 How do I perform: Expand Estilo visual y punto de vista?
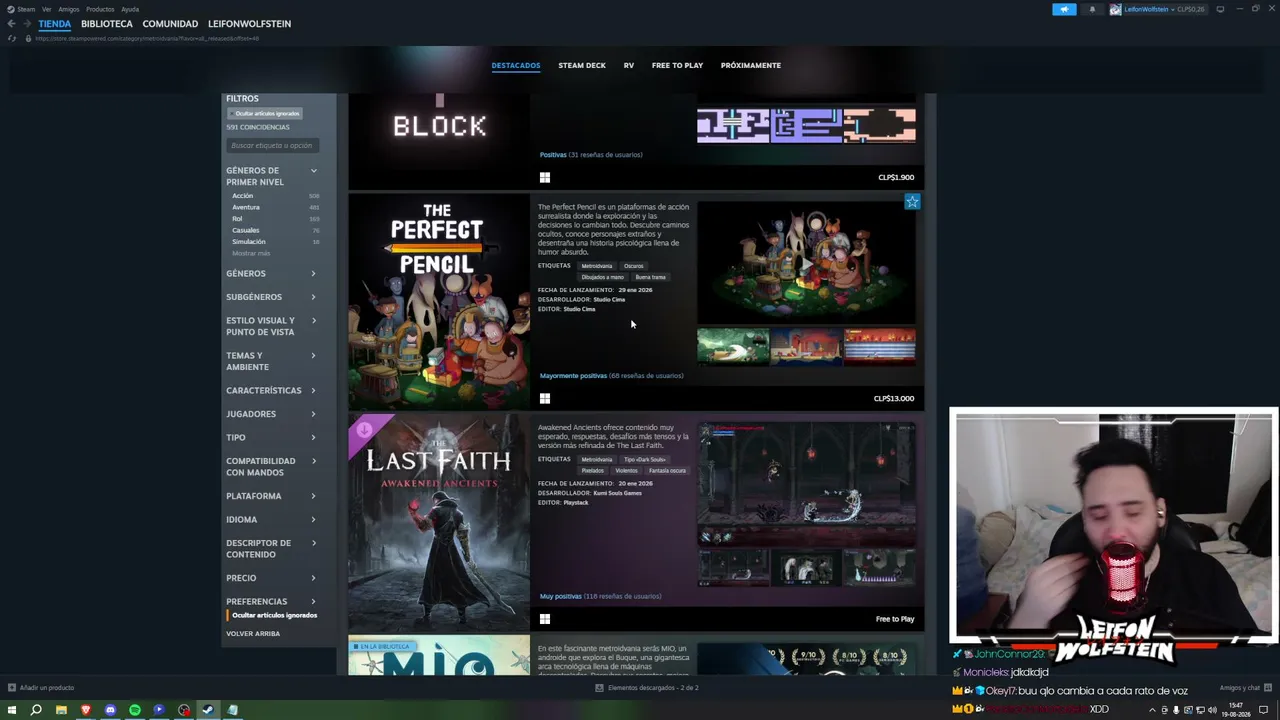[271, 326]
